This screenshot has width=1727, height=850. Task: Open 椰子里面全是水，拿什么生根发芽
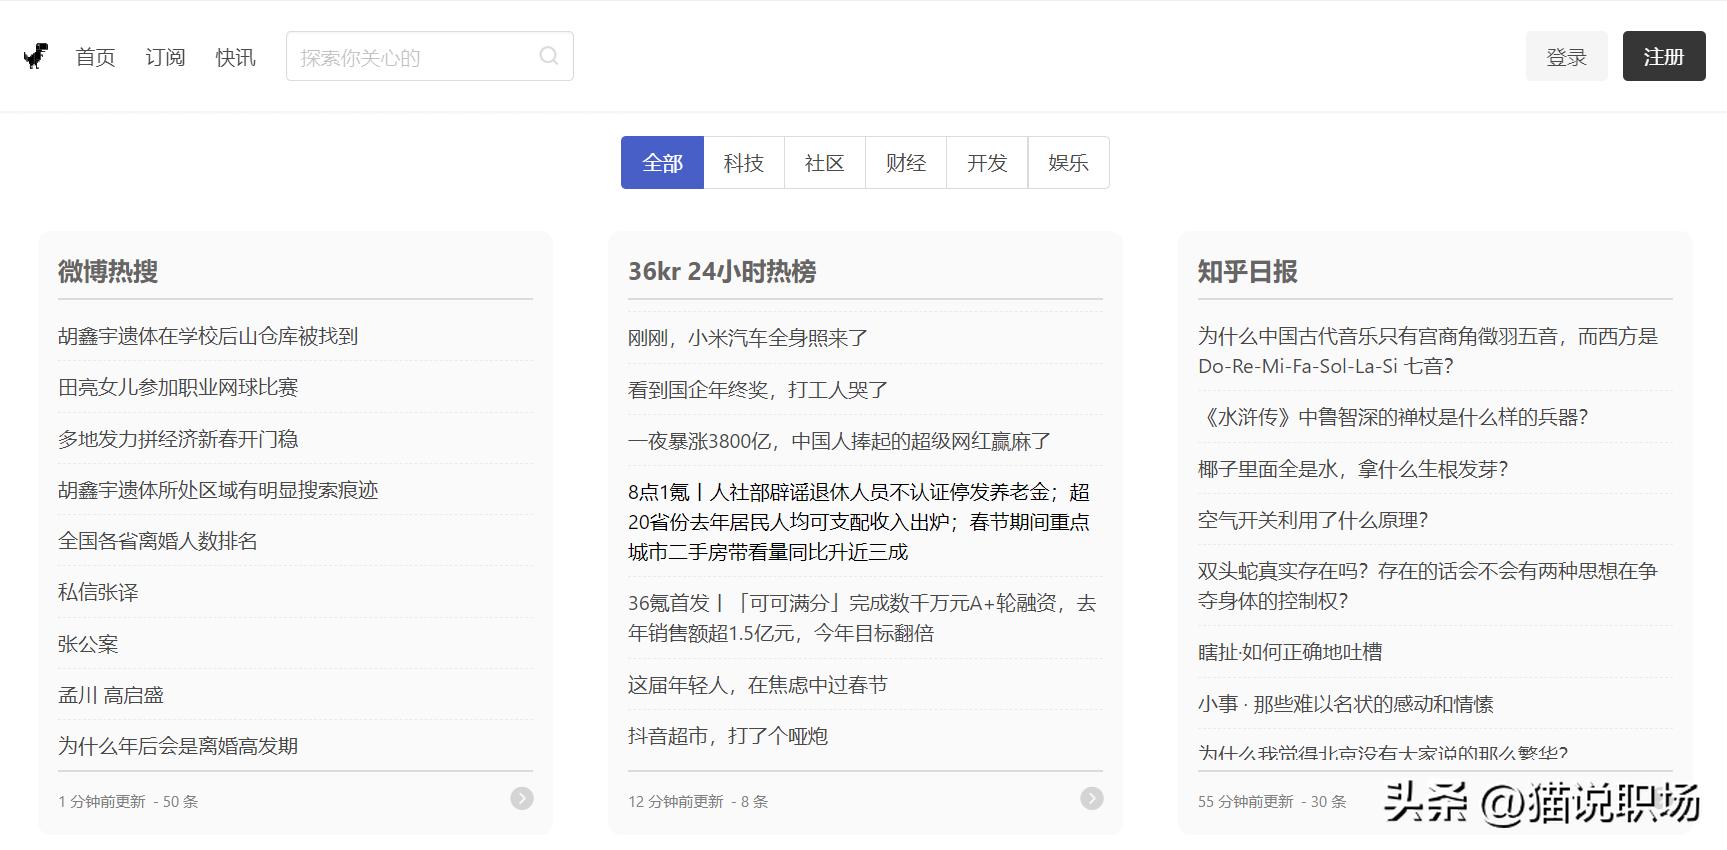[x=1353, y=469]
